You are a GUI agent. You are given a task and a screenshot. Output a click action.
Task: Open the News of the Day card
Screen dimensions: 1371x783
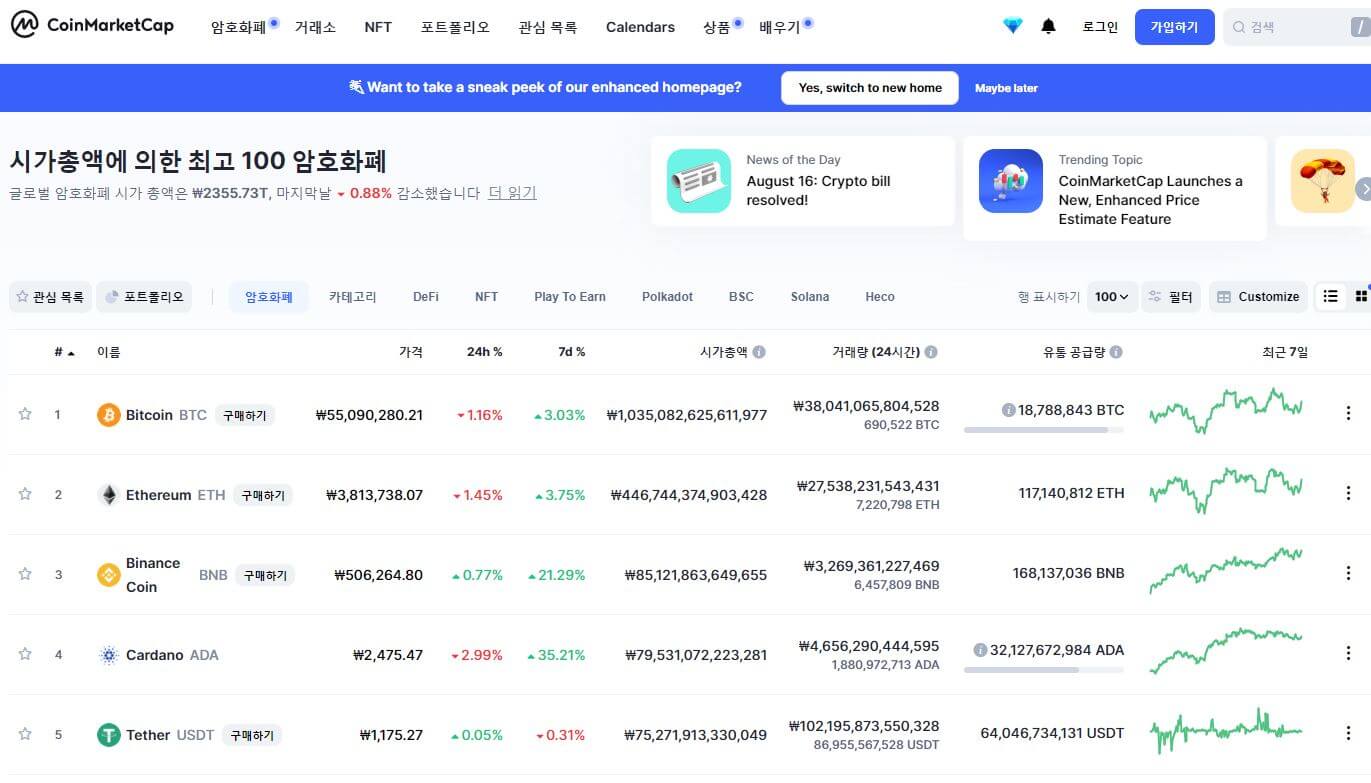(x=803, y=181)
